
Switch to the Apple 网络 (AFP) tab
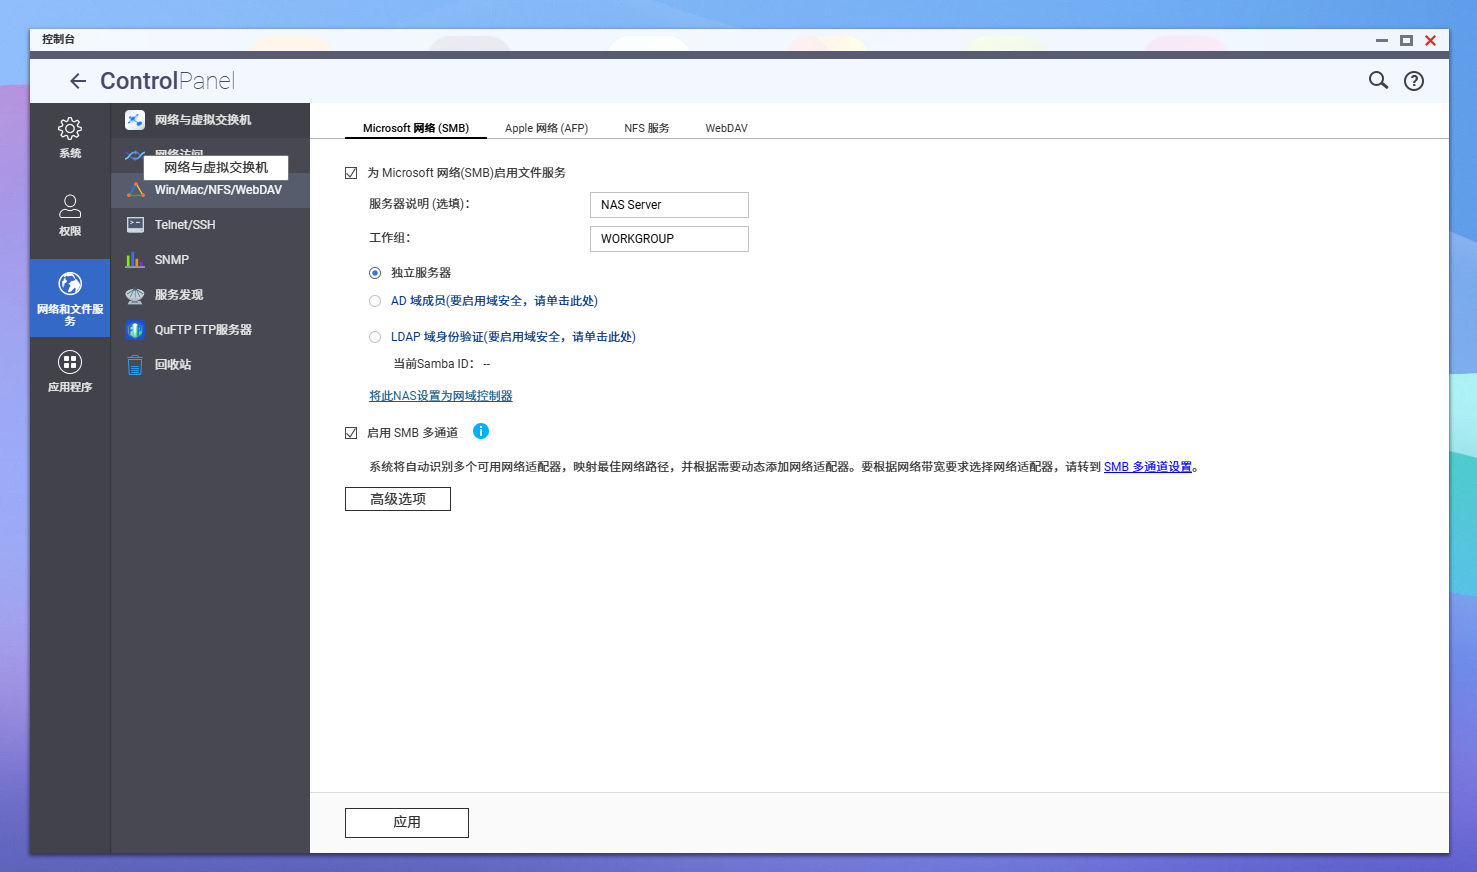pyautogui.click(x=546, y=128)
